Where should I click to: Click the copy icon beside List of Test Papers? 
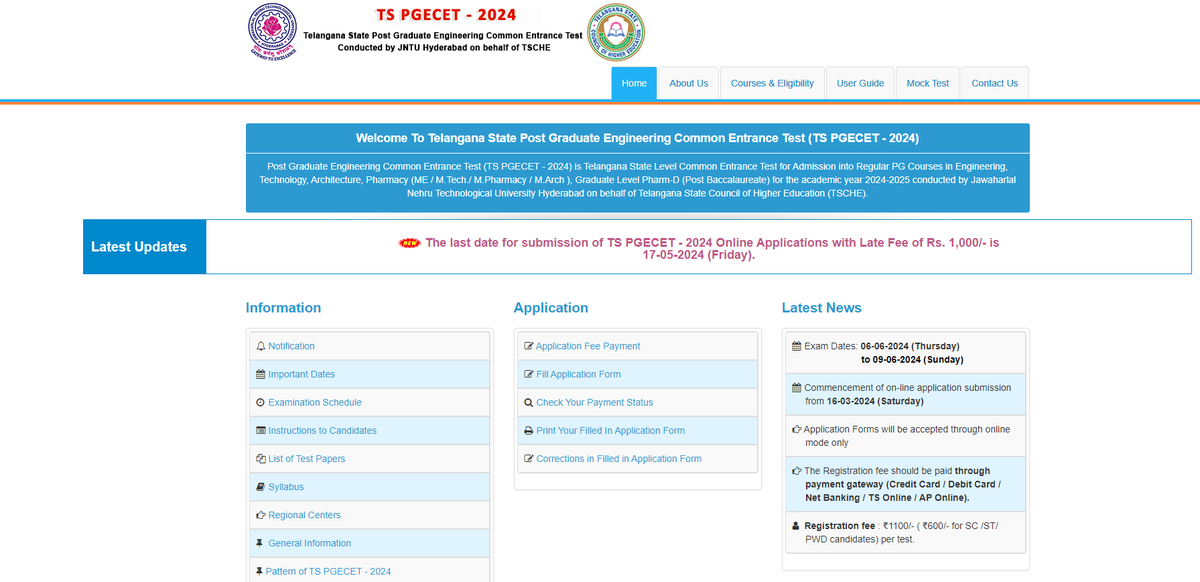(261, 459)
